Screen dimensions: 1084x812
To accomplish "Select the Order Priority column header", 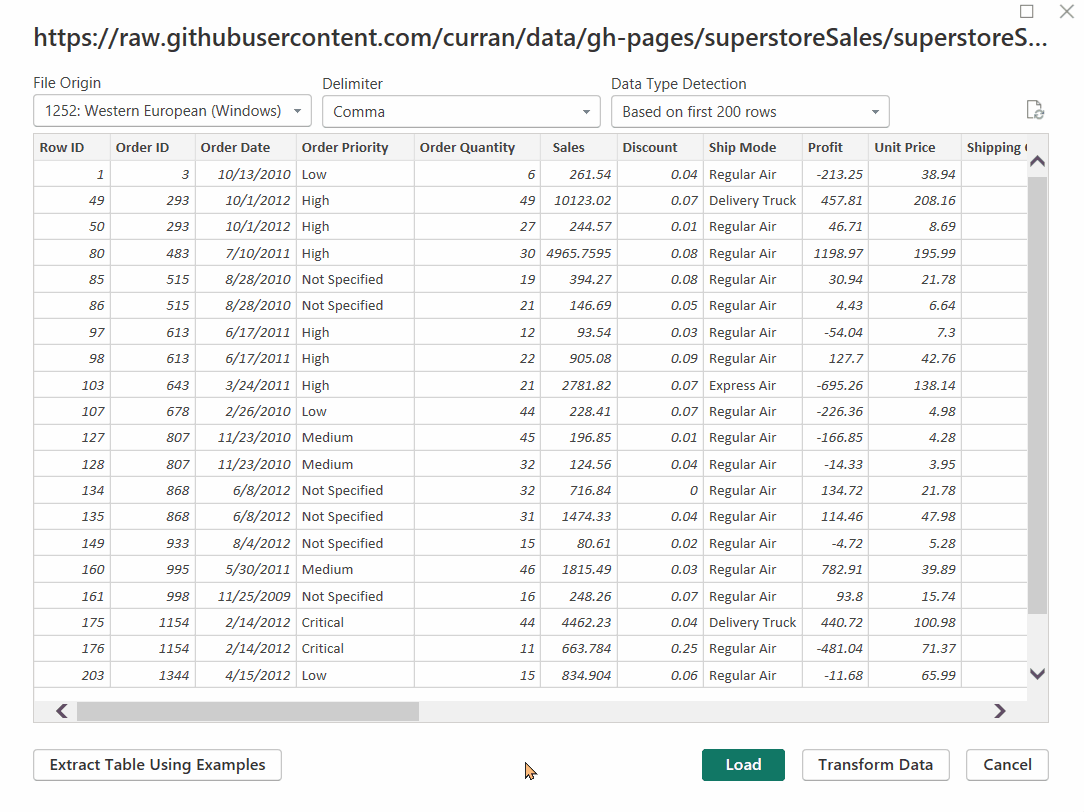I will [345, 147].
